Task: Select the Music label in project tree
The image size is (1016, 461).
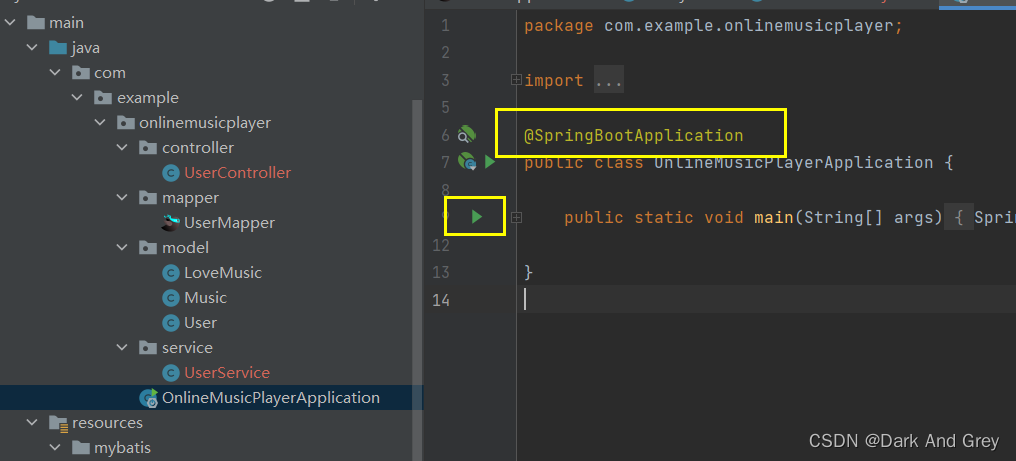Action: 205,298
